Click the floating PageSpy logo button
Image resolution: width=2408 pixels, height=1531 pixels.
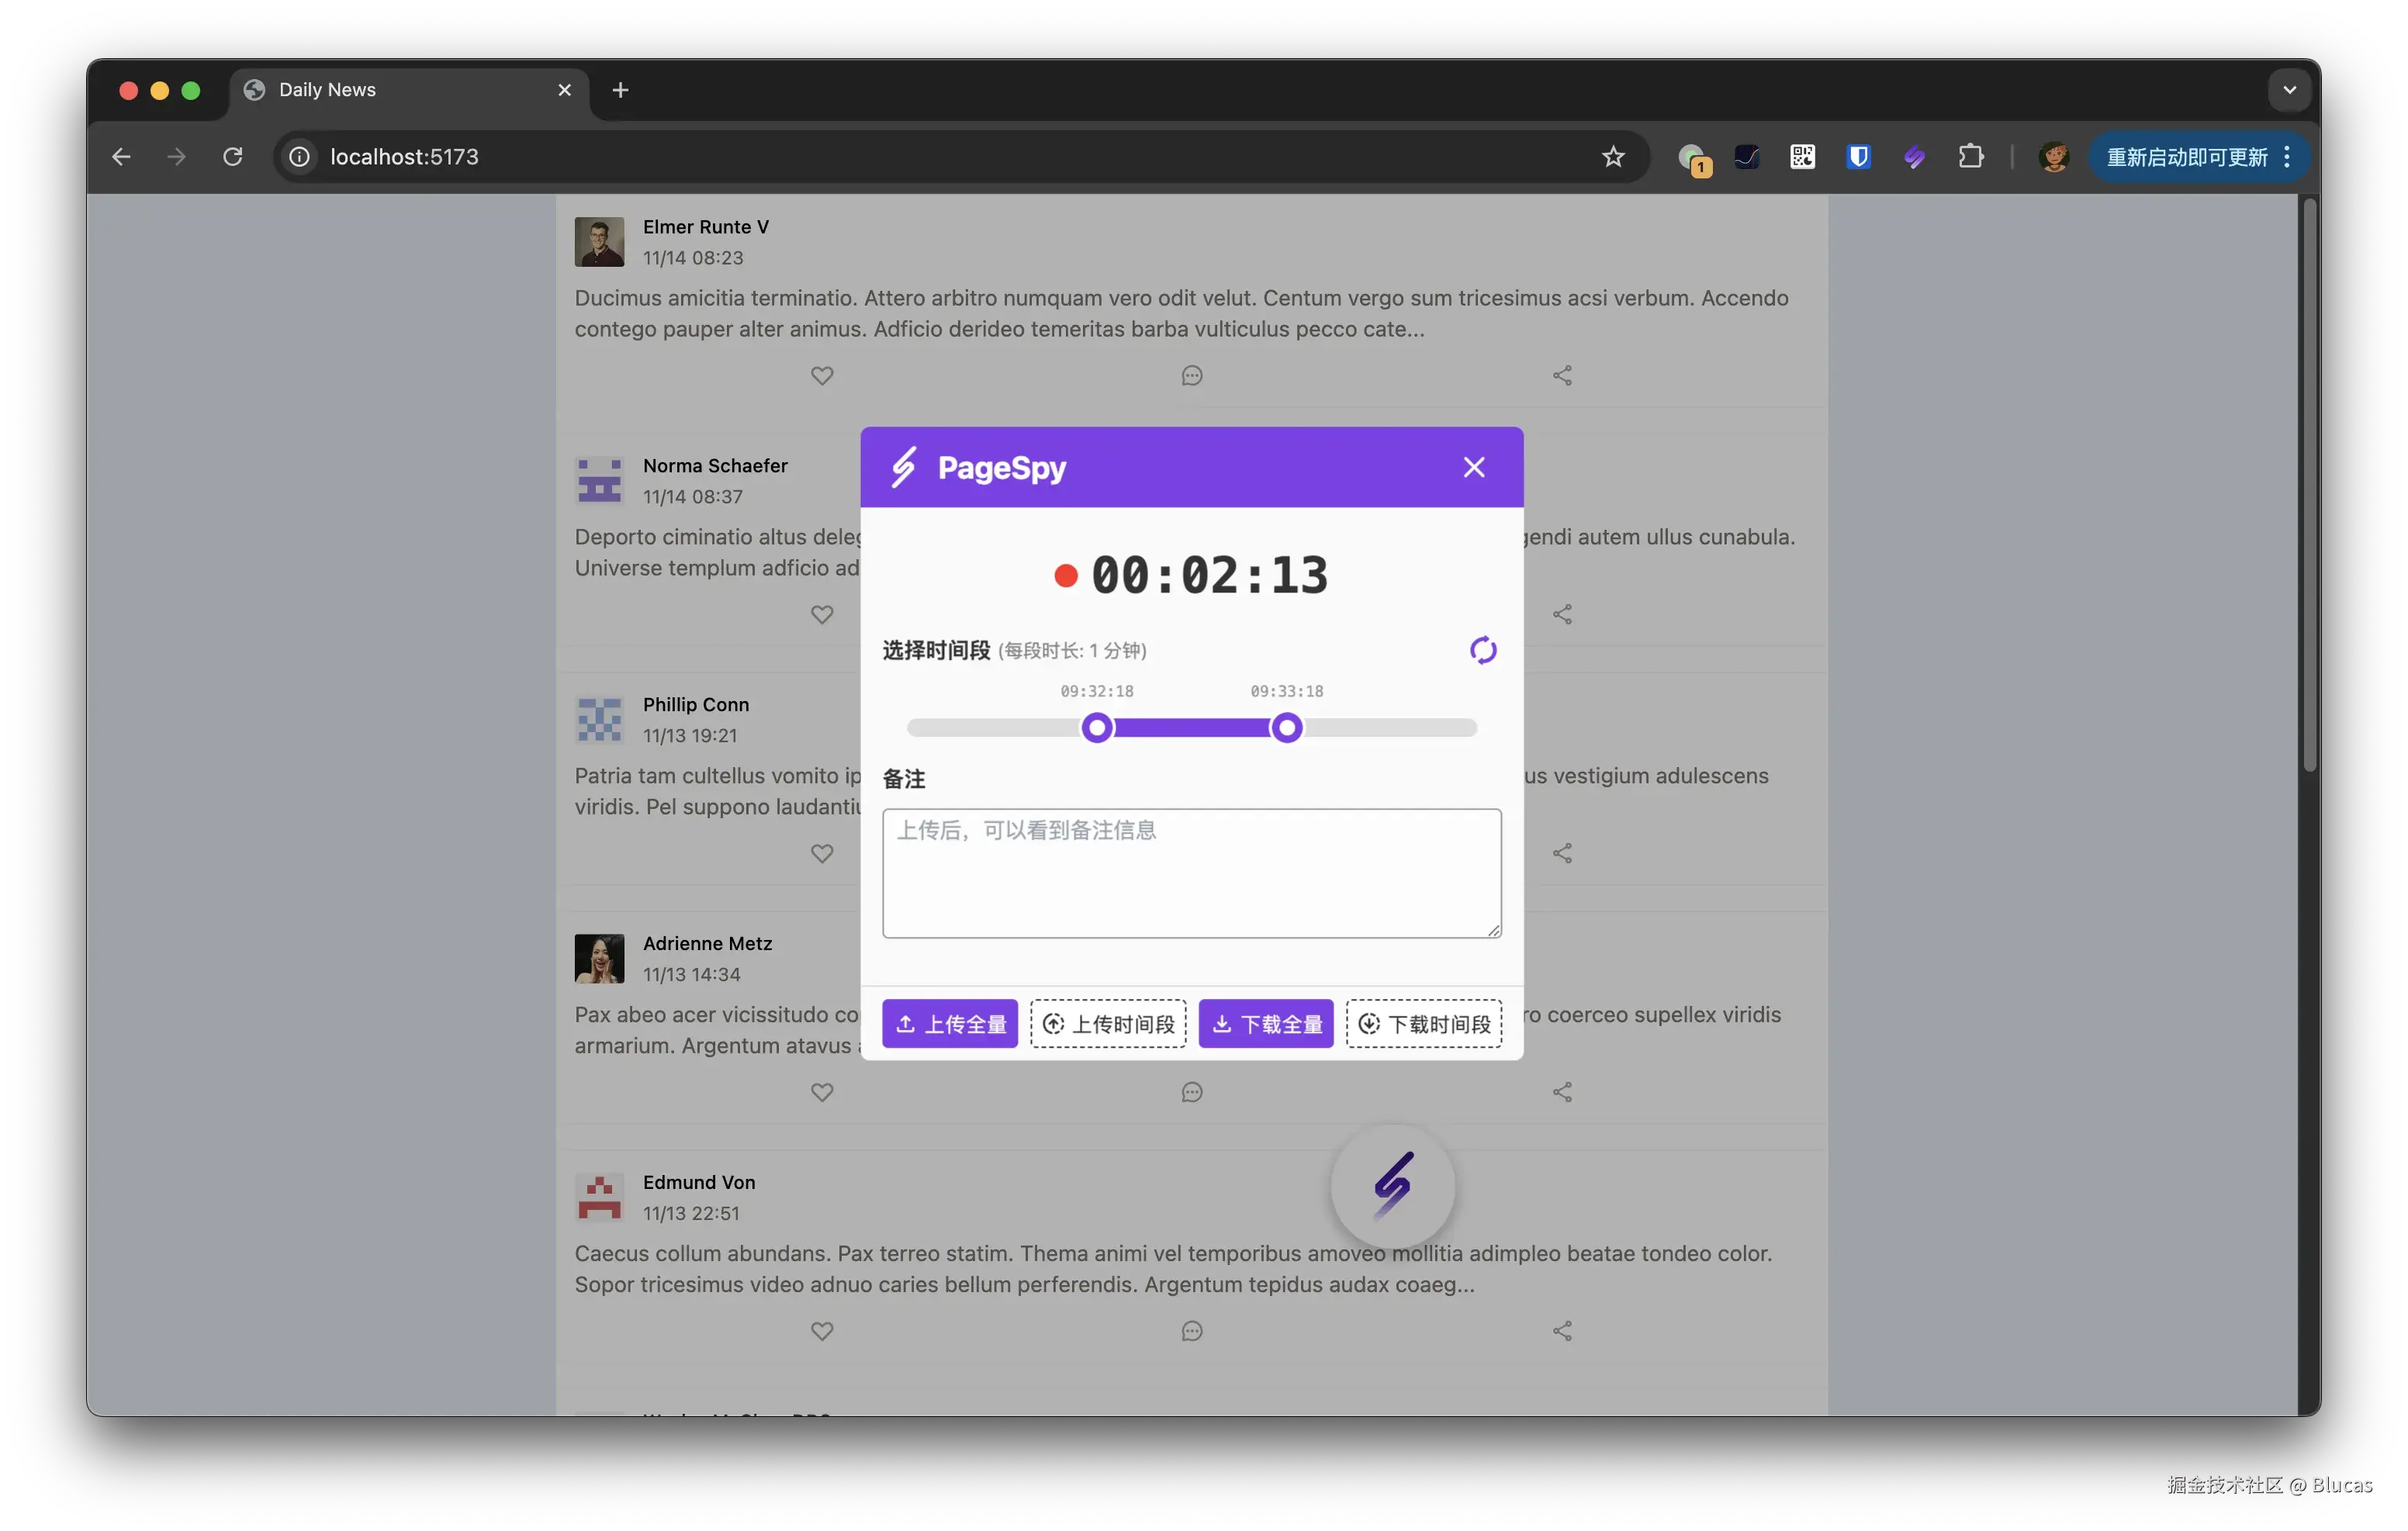pyautogui.click(x=1392, y=1186)
